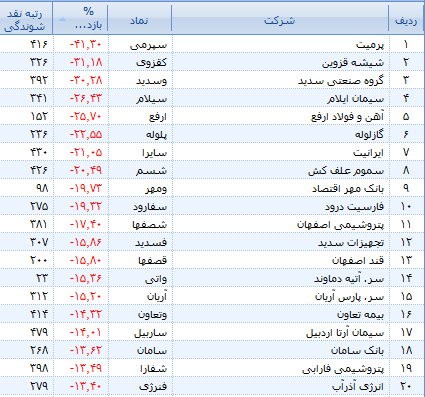Click the -۱۷,۴۰ return value cell
Image resolution: width=425 pixels, height=397 pixels.
[x=85, y=224]
